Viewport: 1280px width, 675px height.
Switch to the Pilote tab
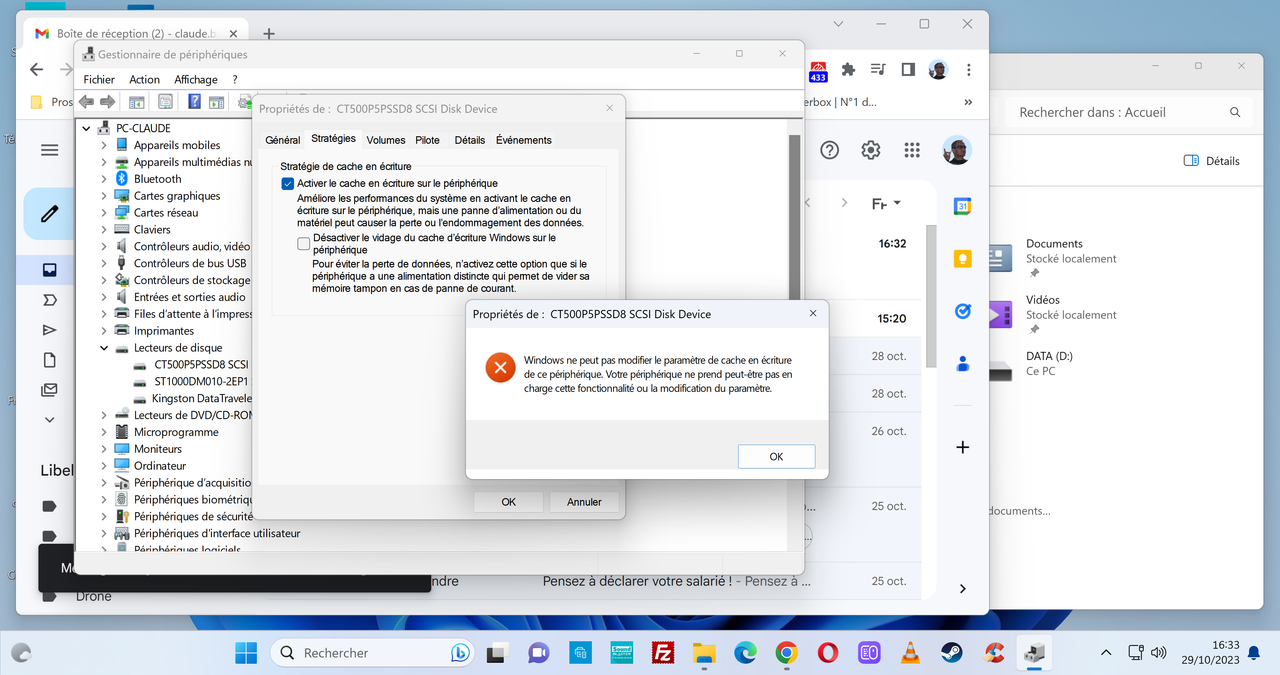coord(428,140)
